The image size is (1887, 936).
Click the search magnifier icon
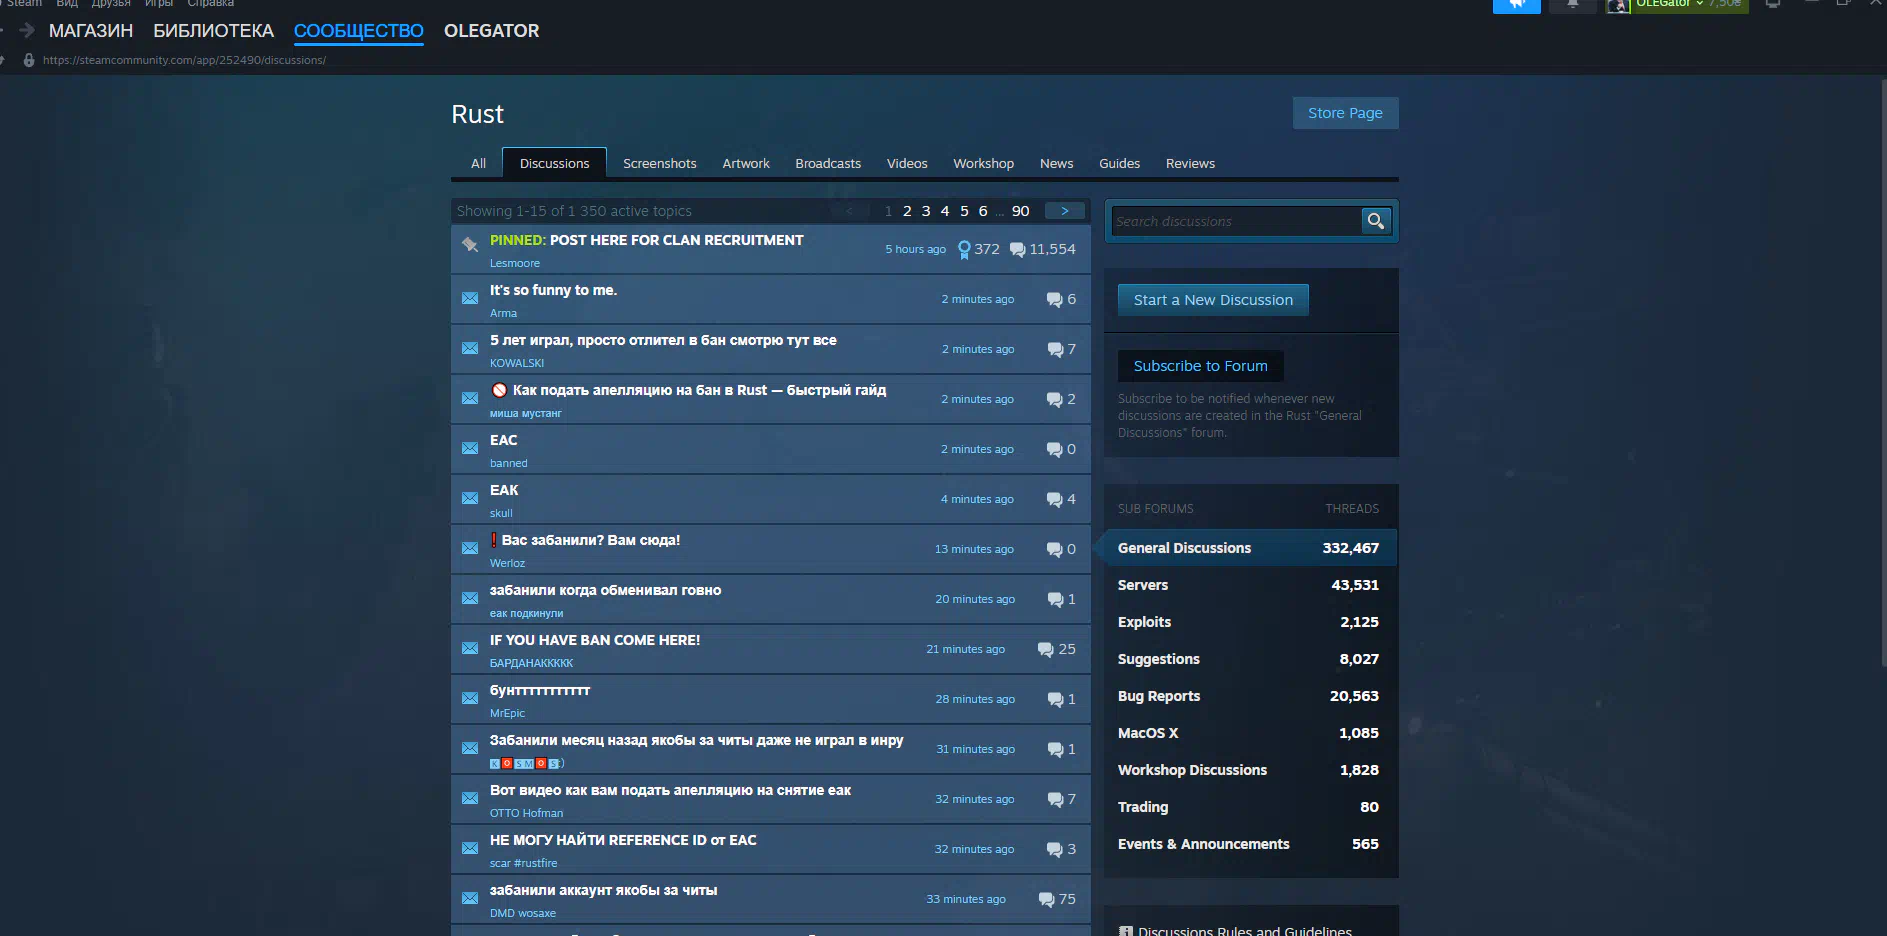[1376, 221]
